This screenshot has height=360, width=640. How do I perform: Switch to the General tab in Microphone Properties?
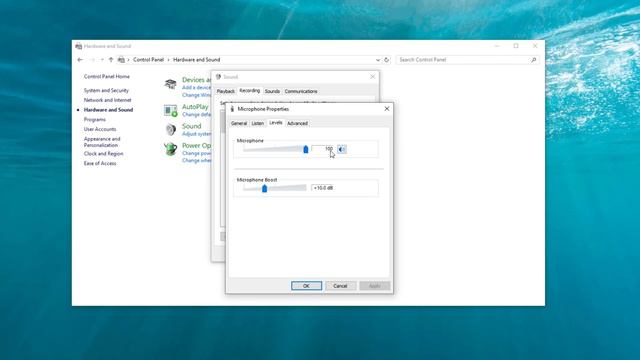tap(239, 123)
